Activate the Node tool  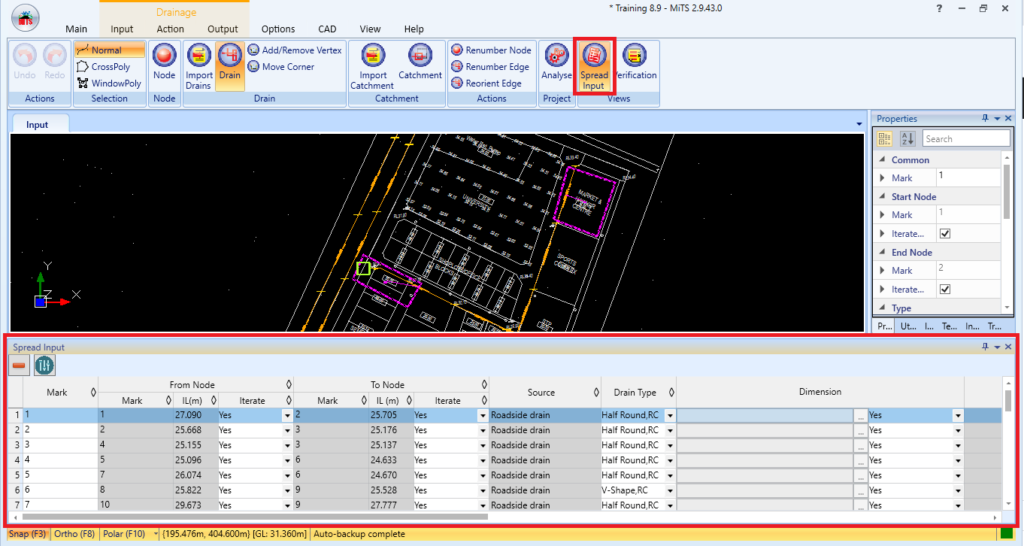[x=164, y=62]
